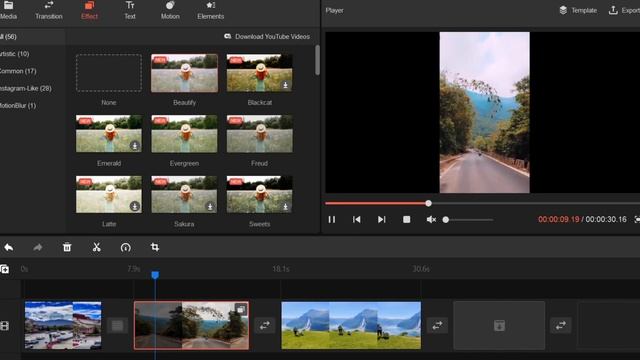Jump to next frame
The image size is (640, 360).
click(x=381, y=220)
